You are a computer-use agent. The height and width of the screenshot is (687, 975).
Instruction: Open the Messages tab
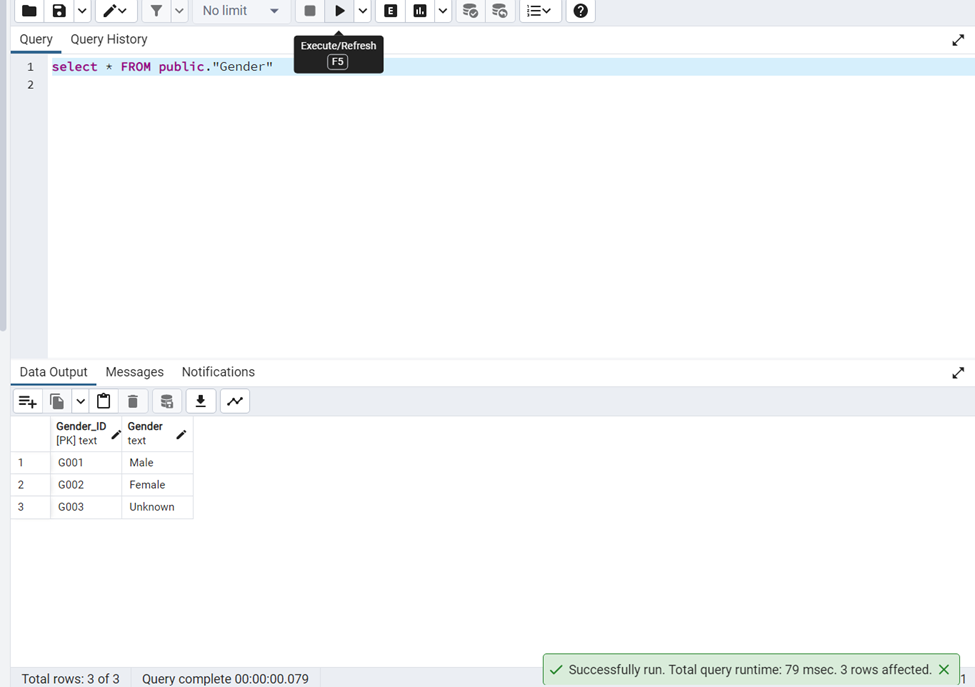134,372
